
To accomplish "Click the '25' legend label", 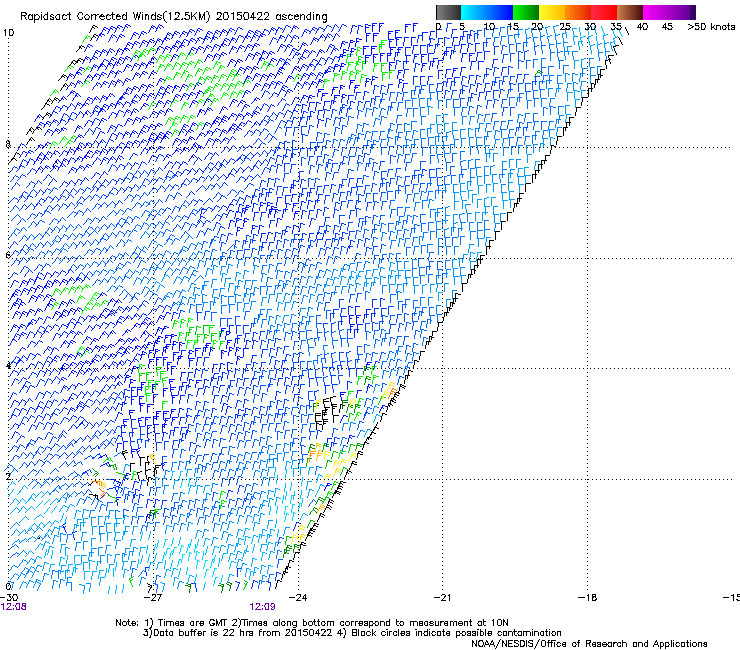I will (x=565, y=27).
